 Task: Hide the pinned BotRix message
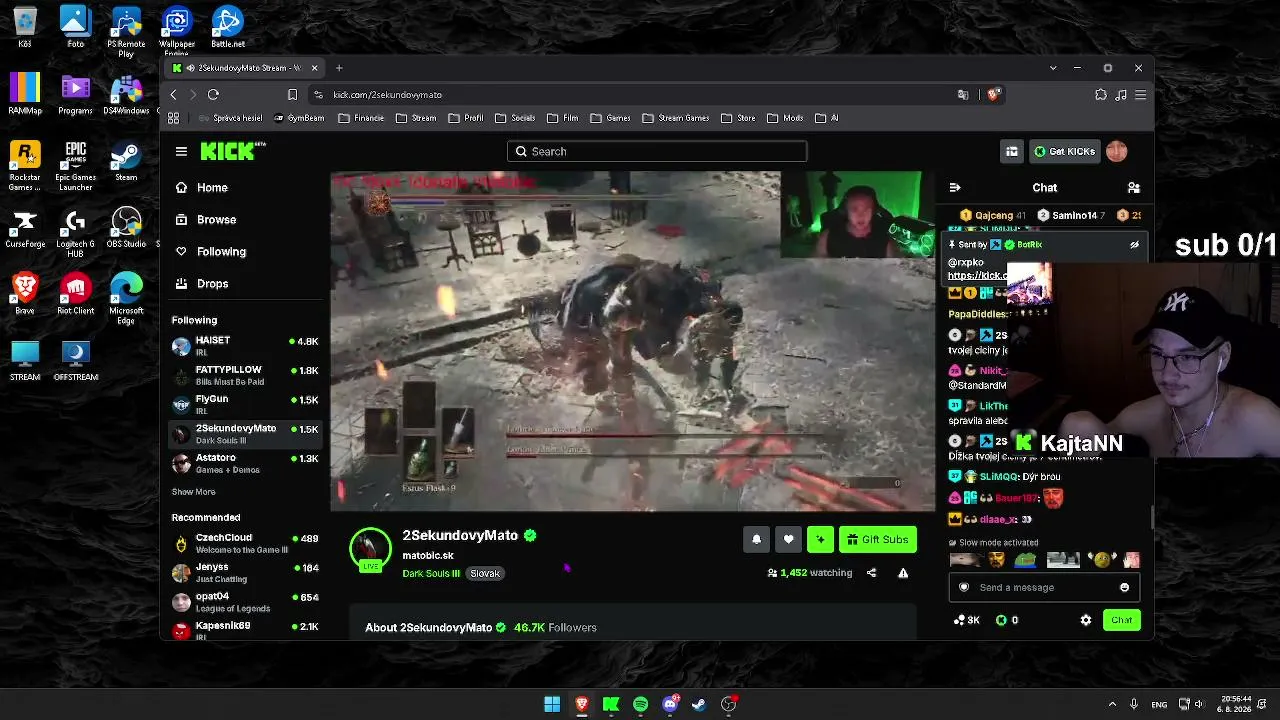click(1134, 244)
